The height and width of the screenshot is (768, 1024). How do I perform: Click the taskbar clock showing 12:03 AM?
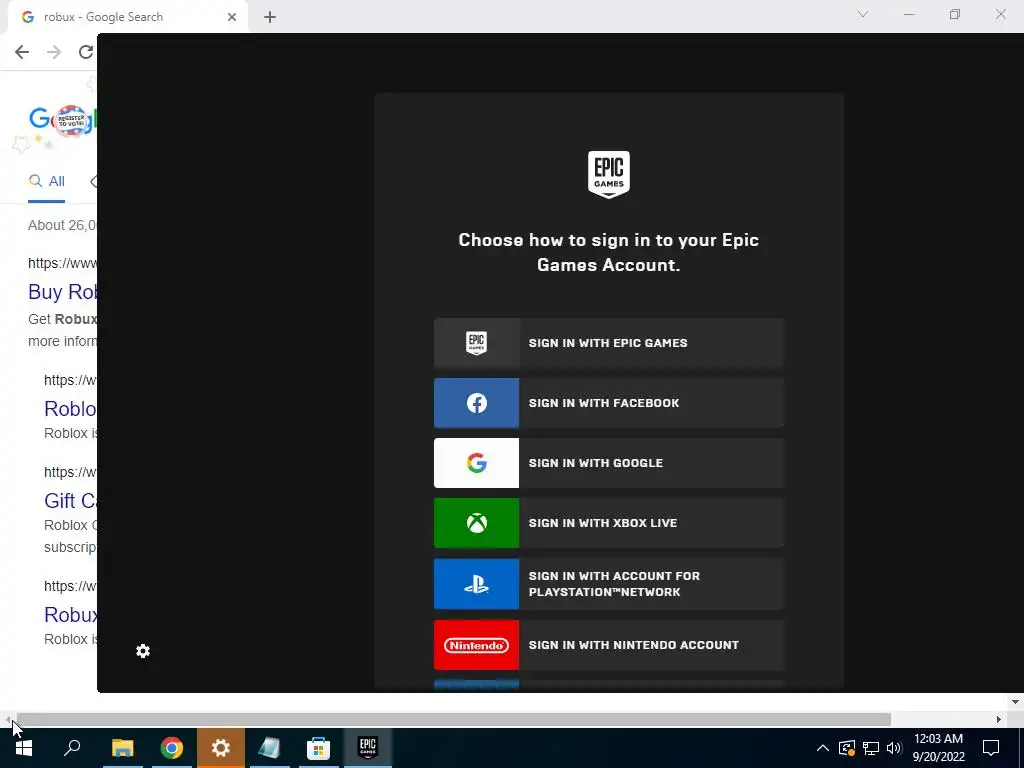click(x=938, y=748)
